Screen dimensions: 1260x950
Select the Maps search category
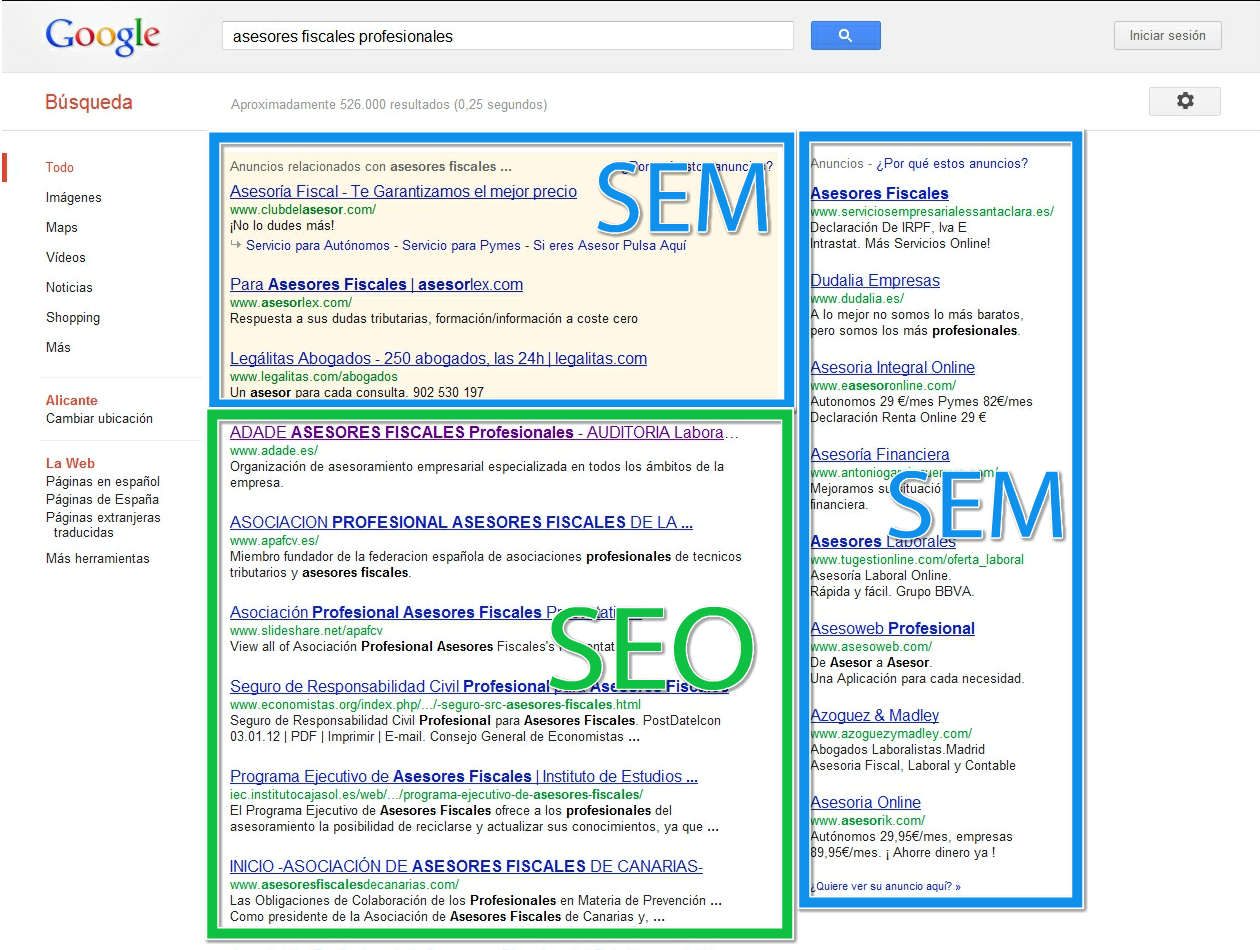62,227
